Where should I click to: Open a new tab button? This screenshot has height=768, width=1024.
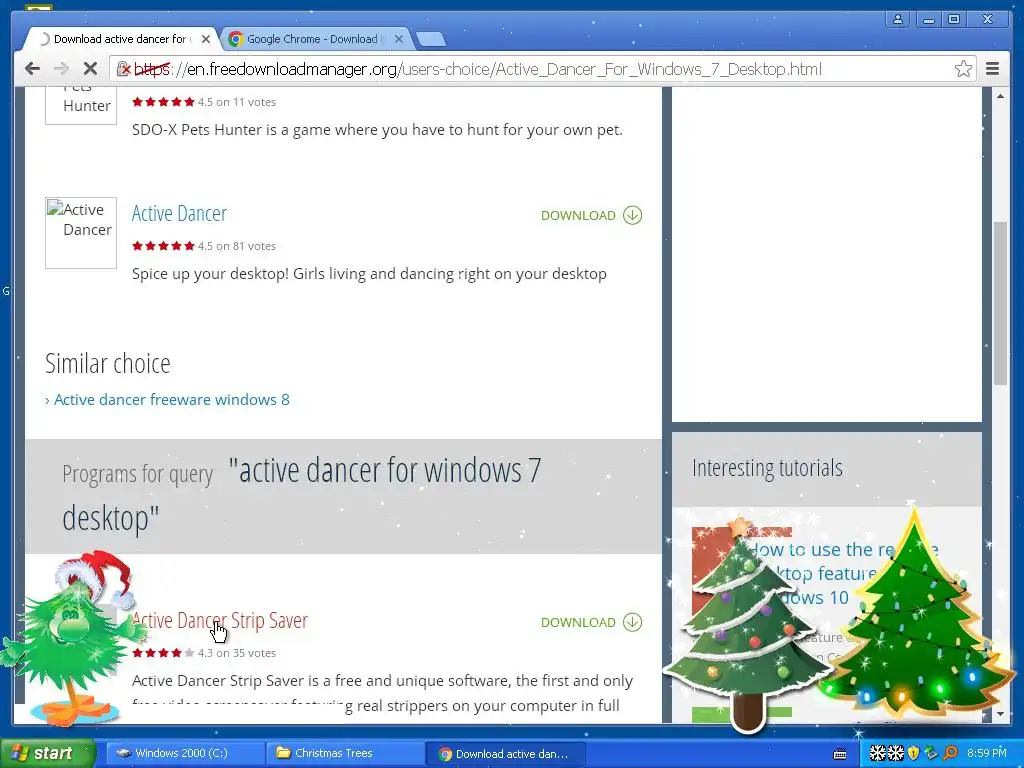click(431, 39)
